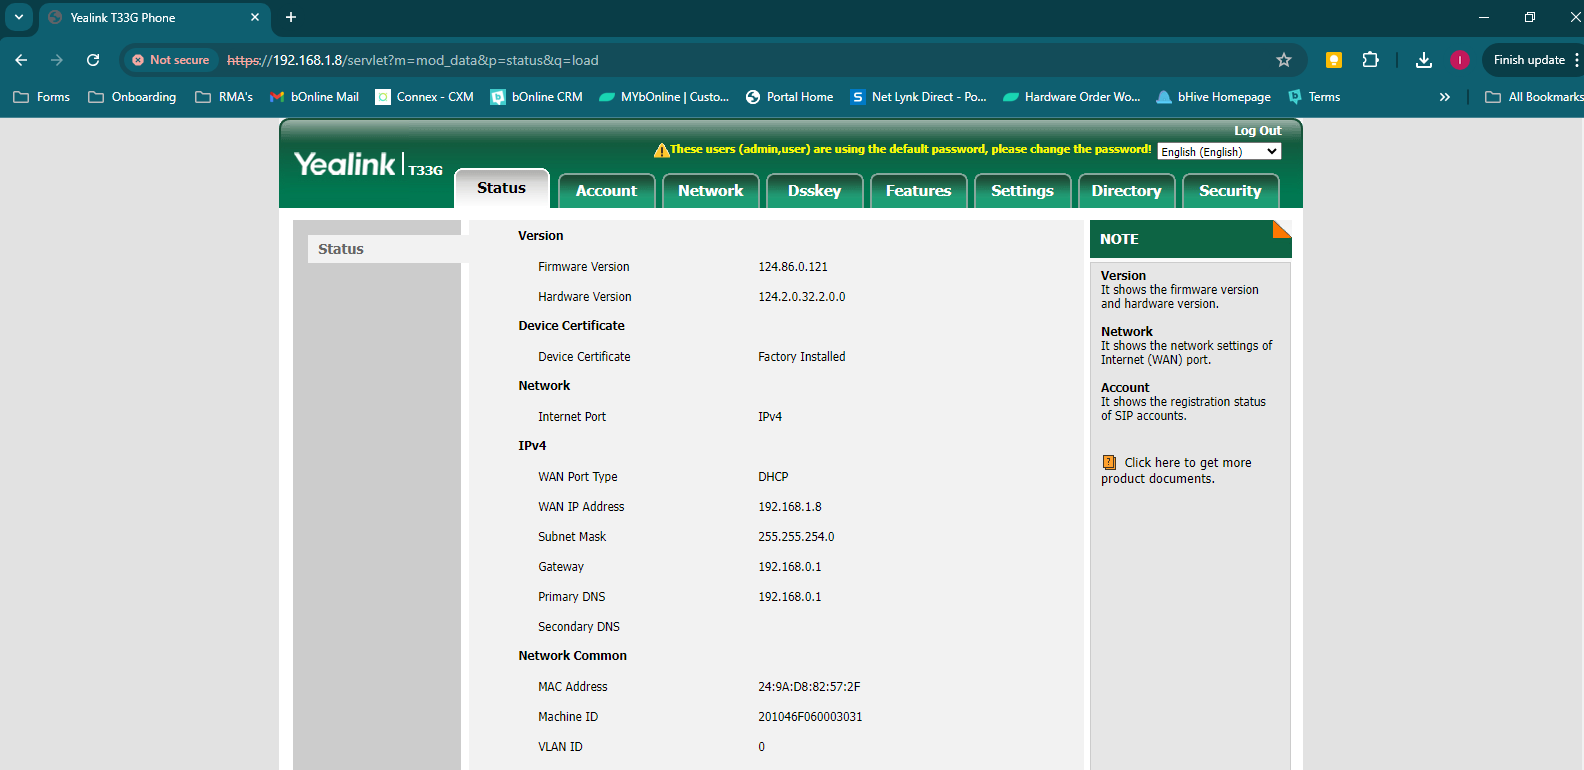Switch to the Features tab
The width and height of the screenshot is (1584, 770).
(x=918, y=191)
